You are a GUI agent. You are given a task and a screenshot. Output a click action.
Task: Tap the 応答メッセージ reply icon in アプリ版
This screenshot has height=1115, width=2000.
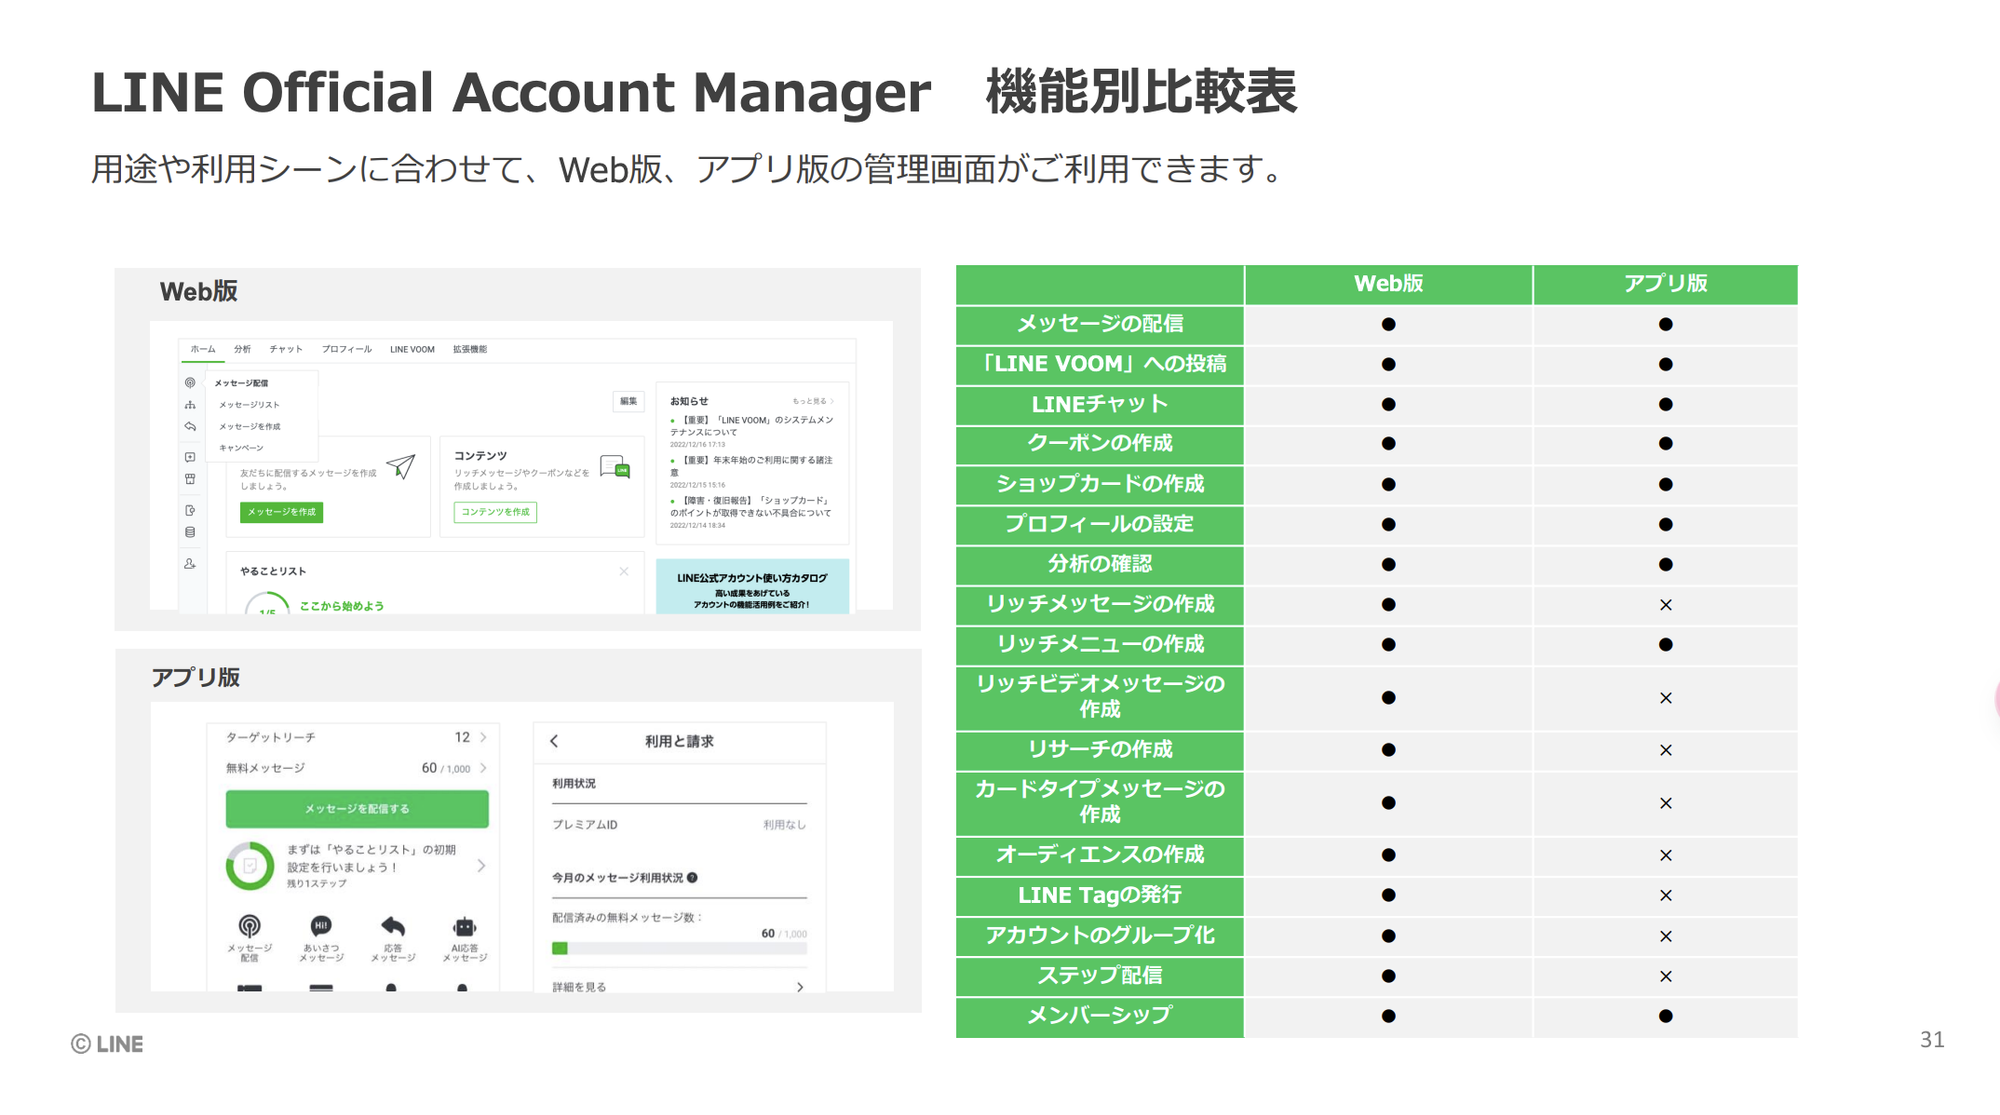[x=393, y=926]
